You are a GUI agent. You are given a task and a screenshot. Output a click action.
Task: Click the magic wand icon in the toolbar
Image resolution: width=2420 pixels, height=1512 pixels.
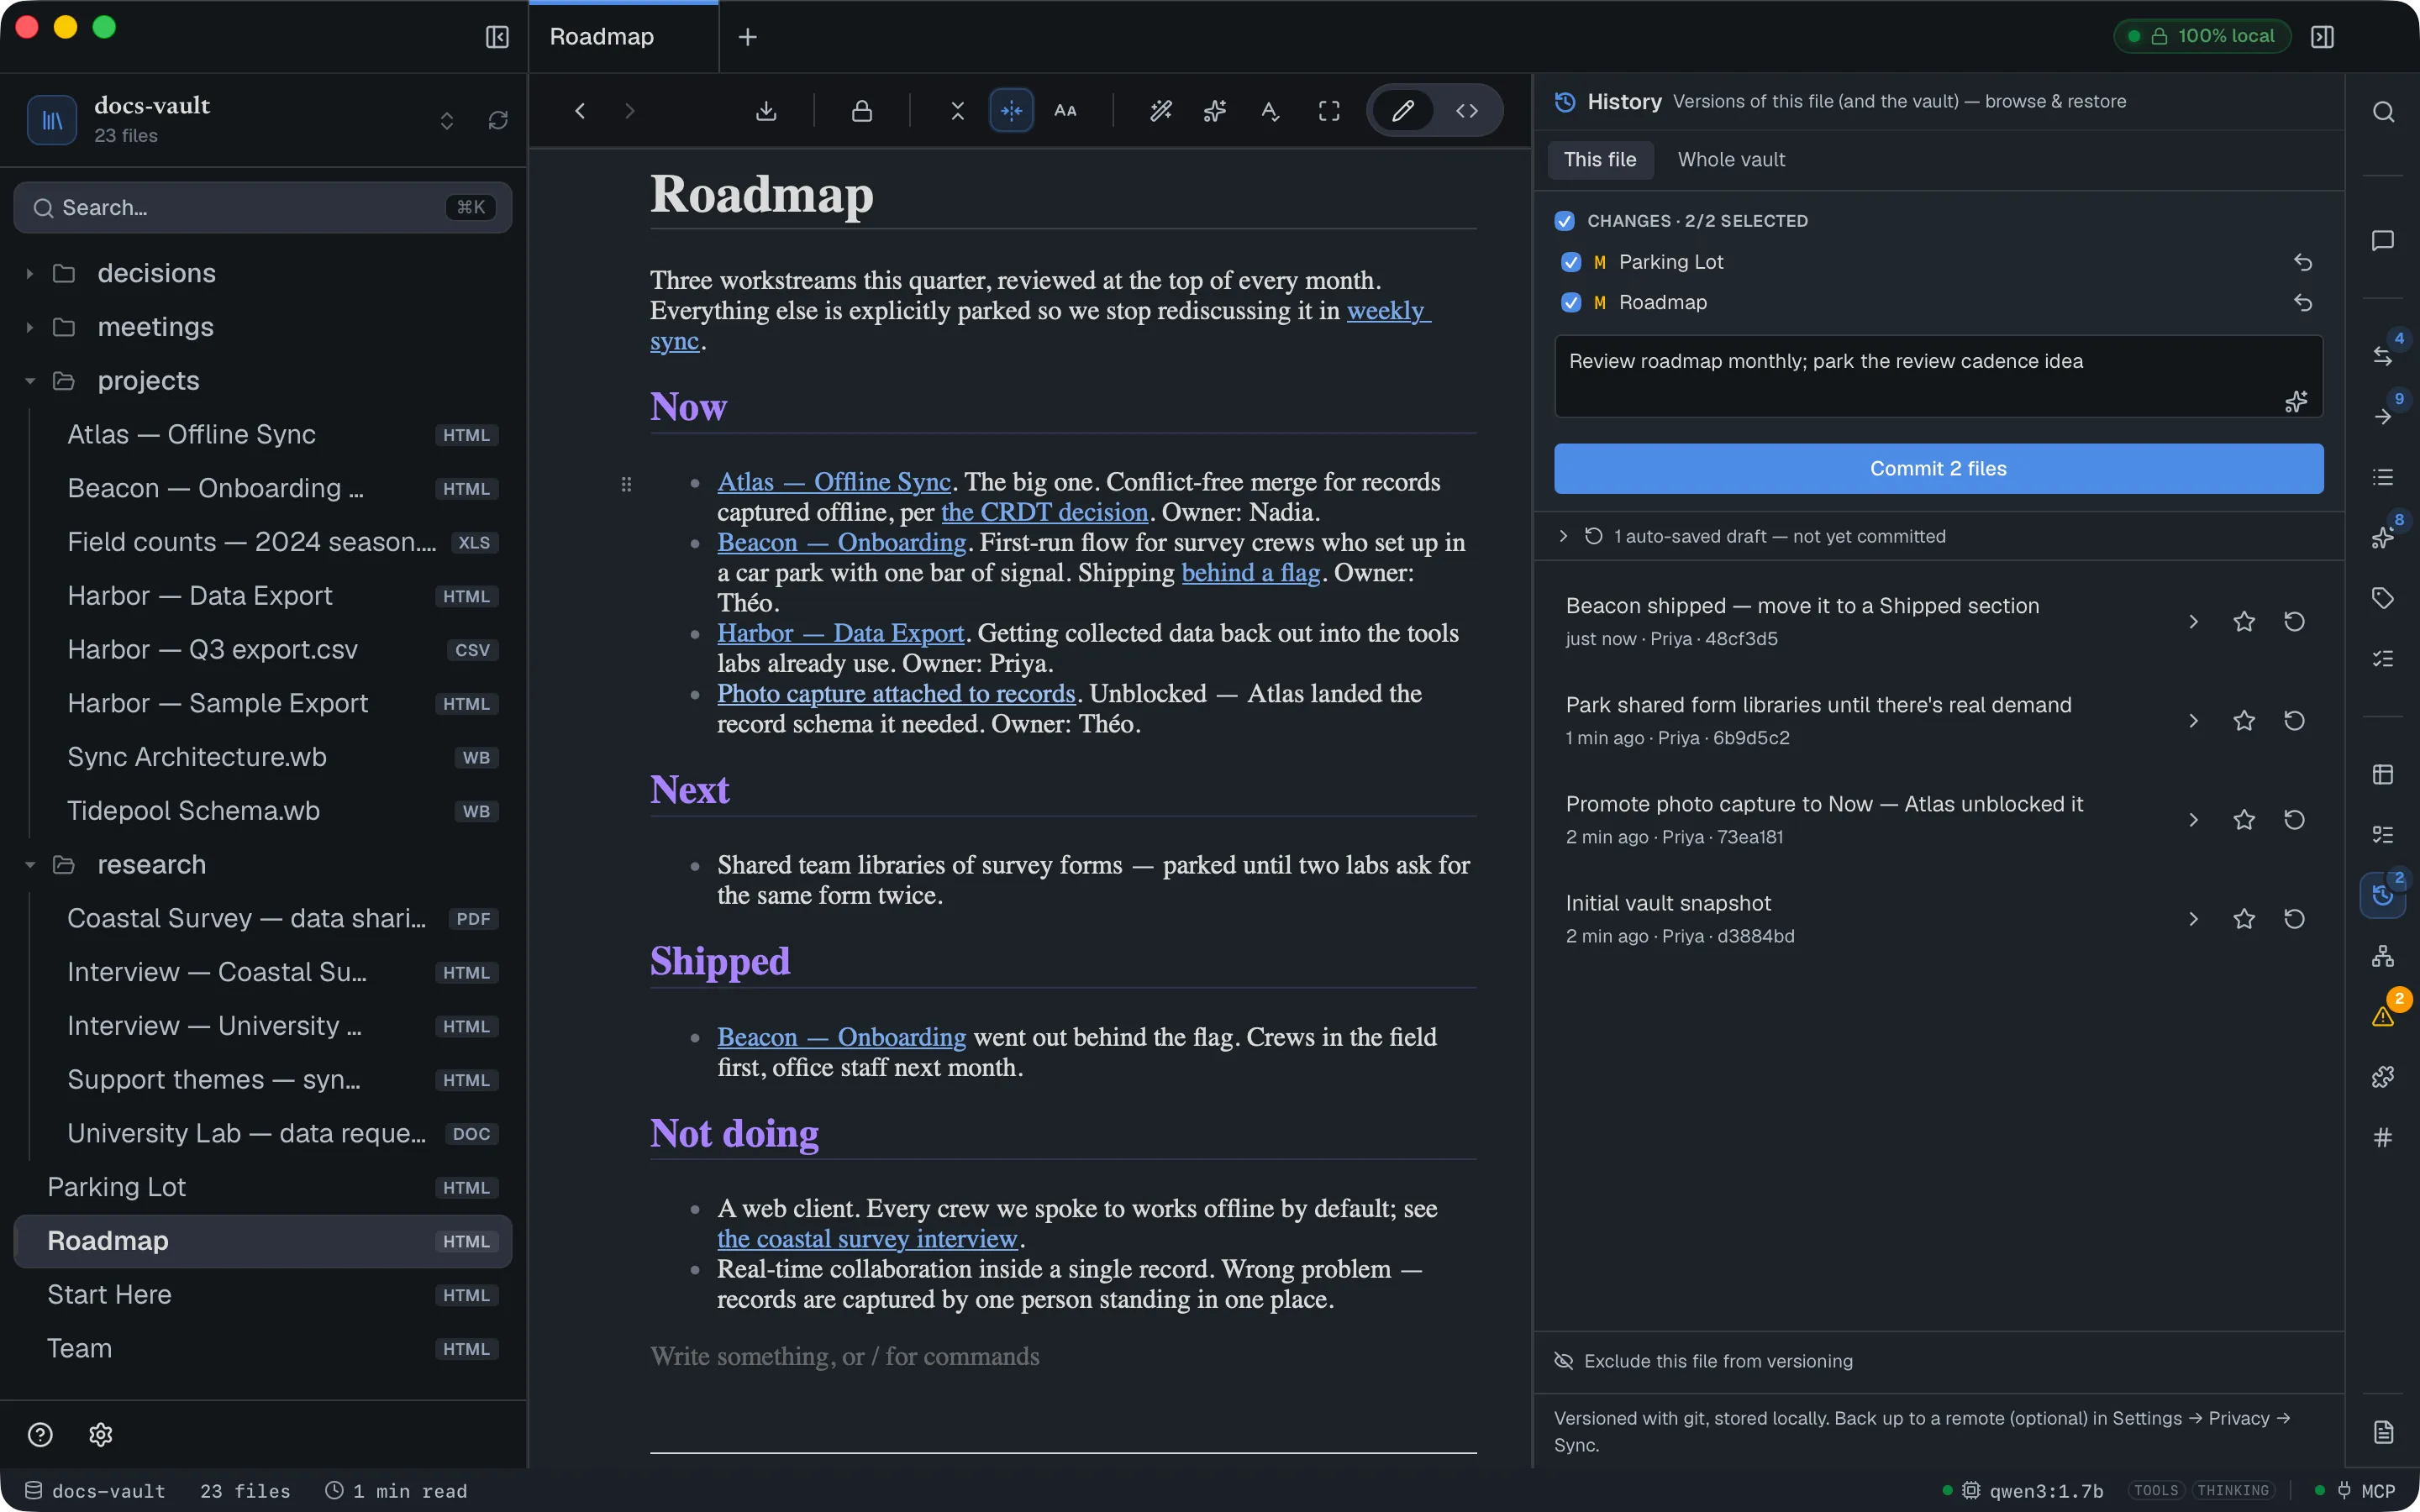click(1161, 111)
